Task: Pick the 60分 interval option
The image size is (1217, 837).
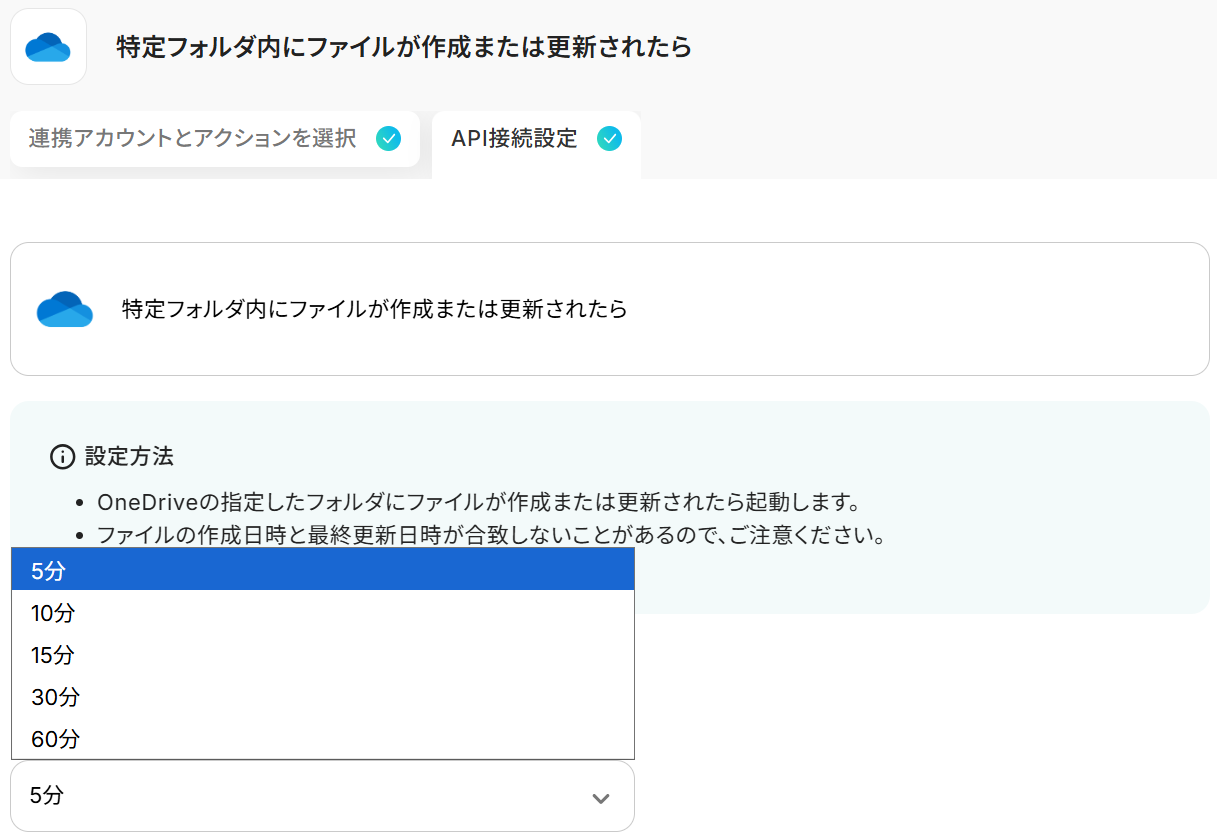Action: click(322, 739)
